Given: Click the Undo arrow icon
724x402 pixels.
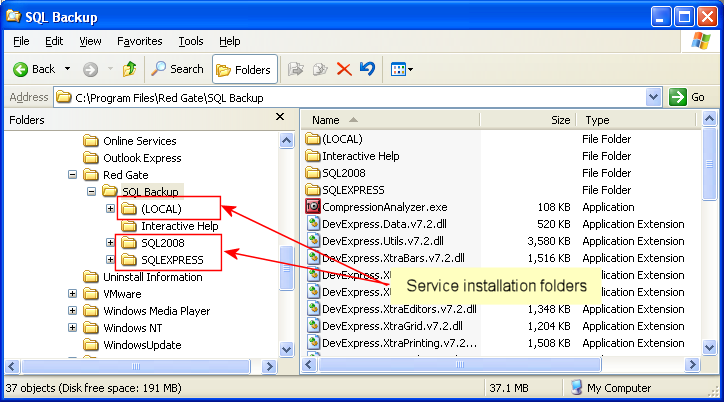Looking at the screenshot, I should click(367, 69).
